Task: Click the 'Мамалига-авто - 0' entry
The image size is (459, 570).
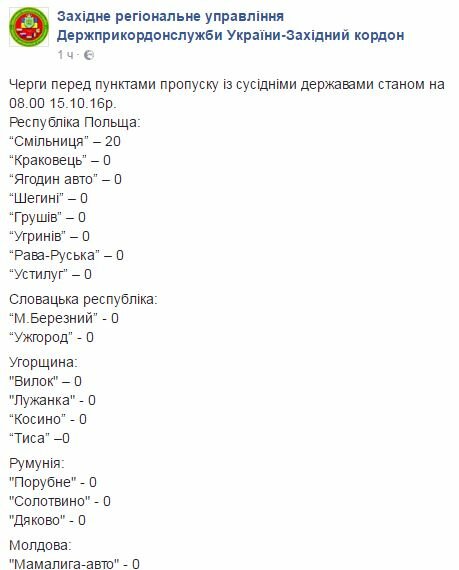Action: pyautogui.click(x=75, y=564)
